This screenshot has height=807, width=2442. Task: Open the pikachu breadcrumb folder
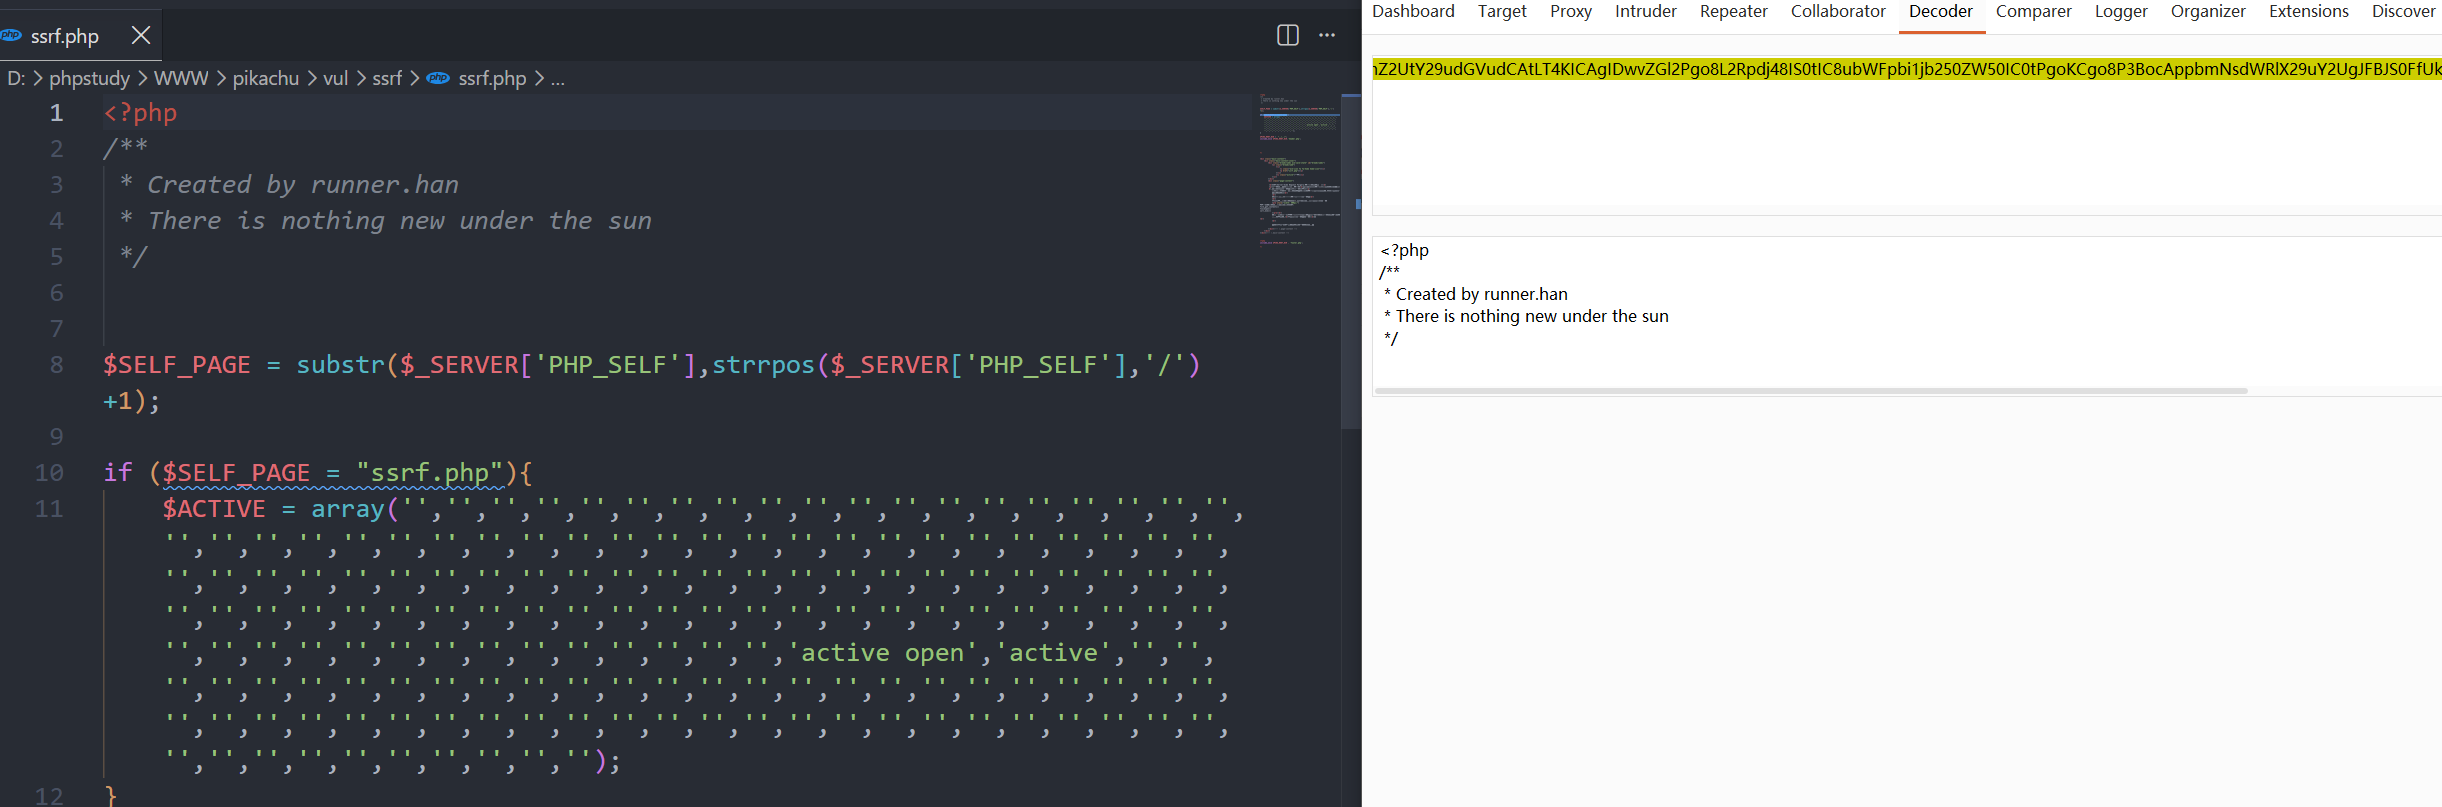[x=265, y=78]
